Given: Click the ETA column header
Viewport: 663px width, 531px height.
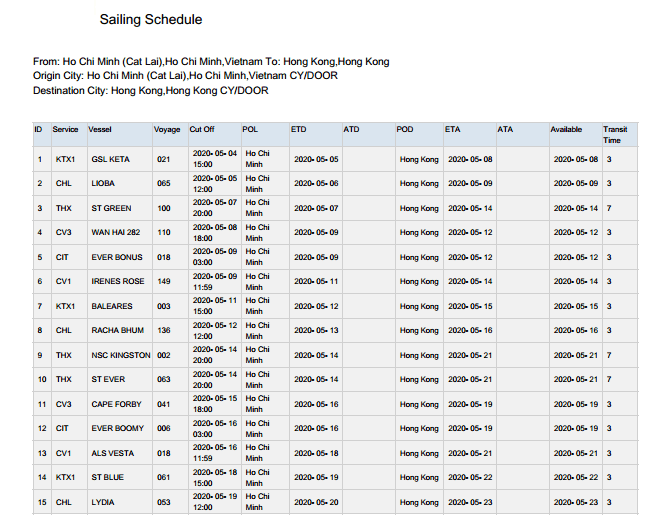Looking at the screenshot, I should click(x=453, y=129).
